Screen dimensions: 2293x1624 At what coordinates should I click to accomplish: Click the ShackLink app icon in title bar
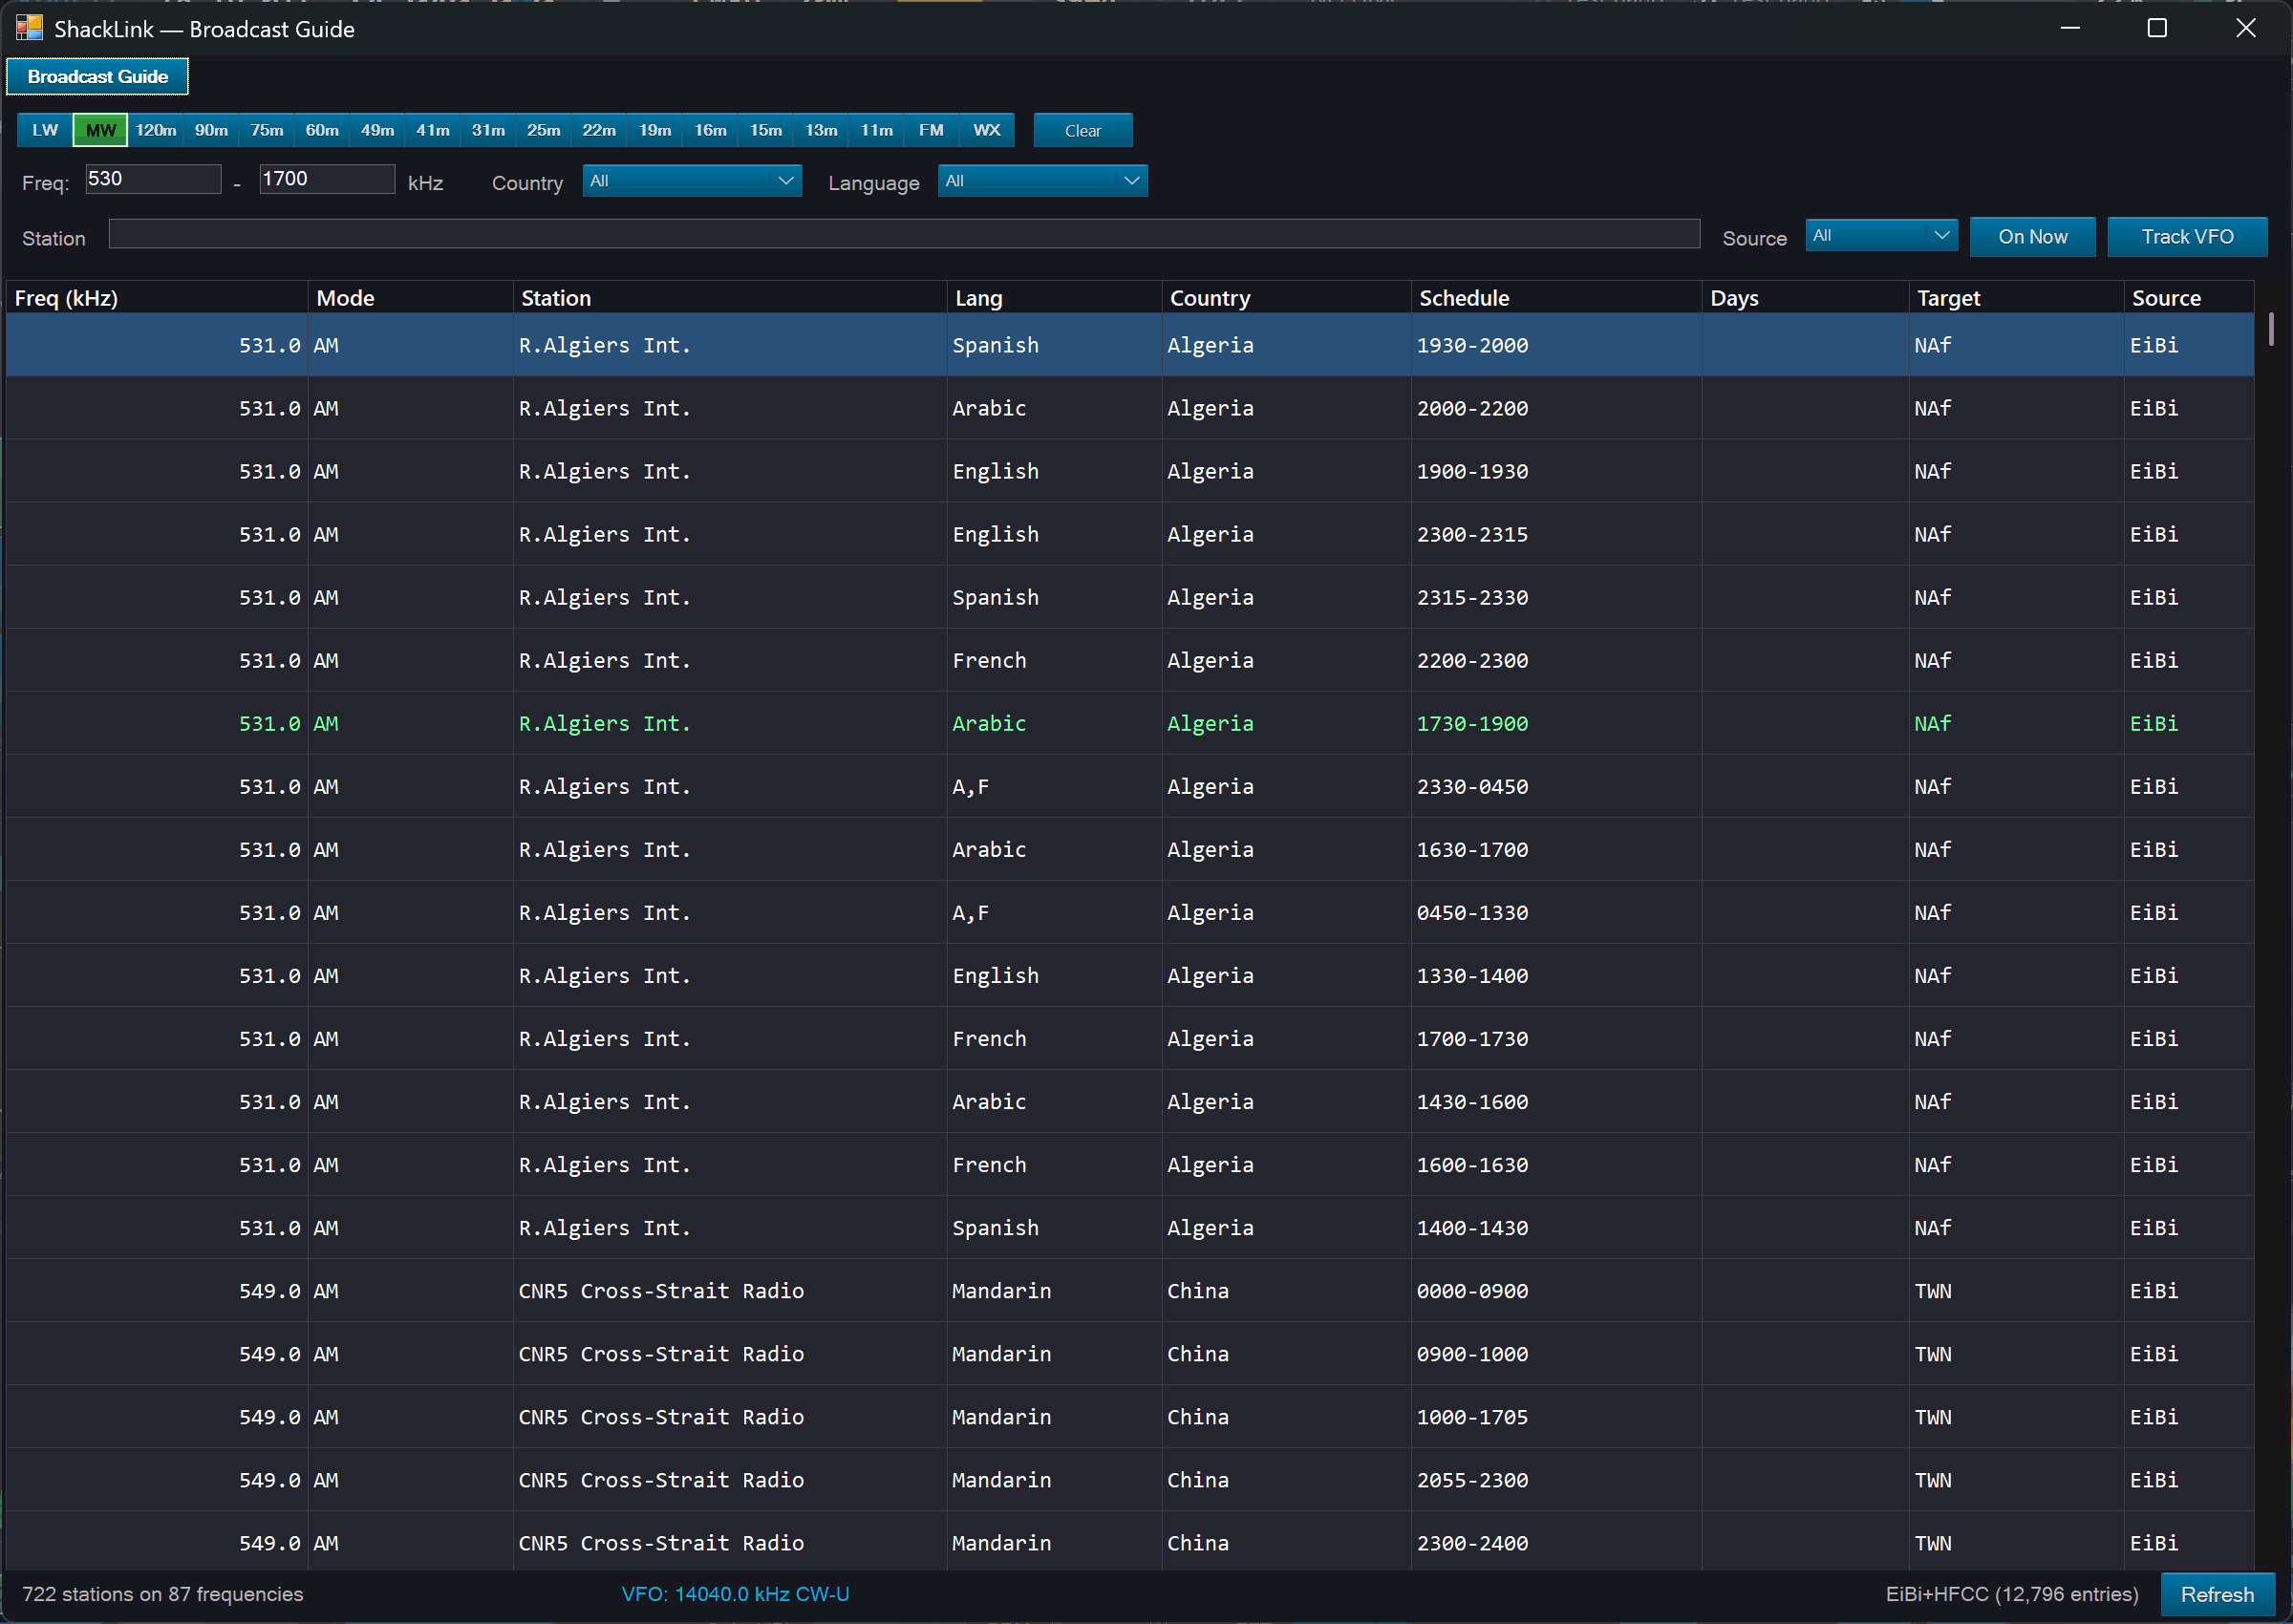click(29, 28)
